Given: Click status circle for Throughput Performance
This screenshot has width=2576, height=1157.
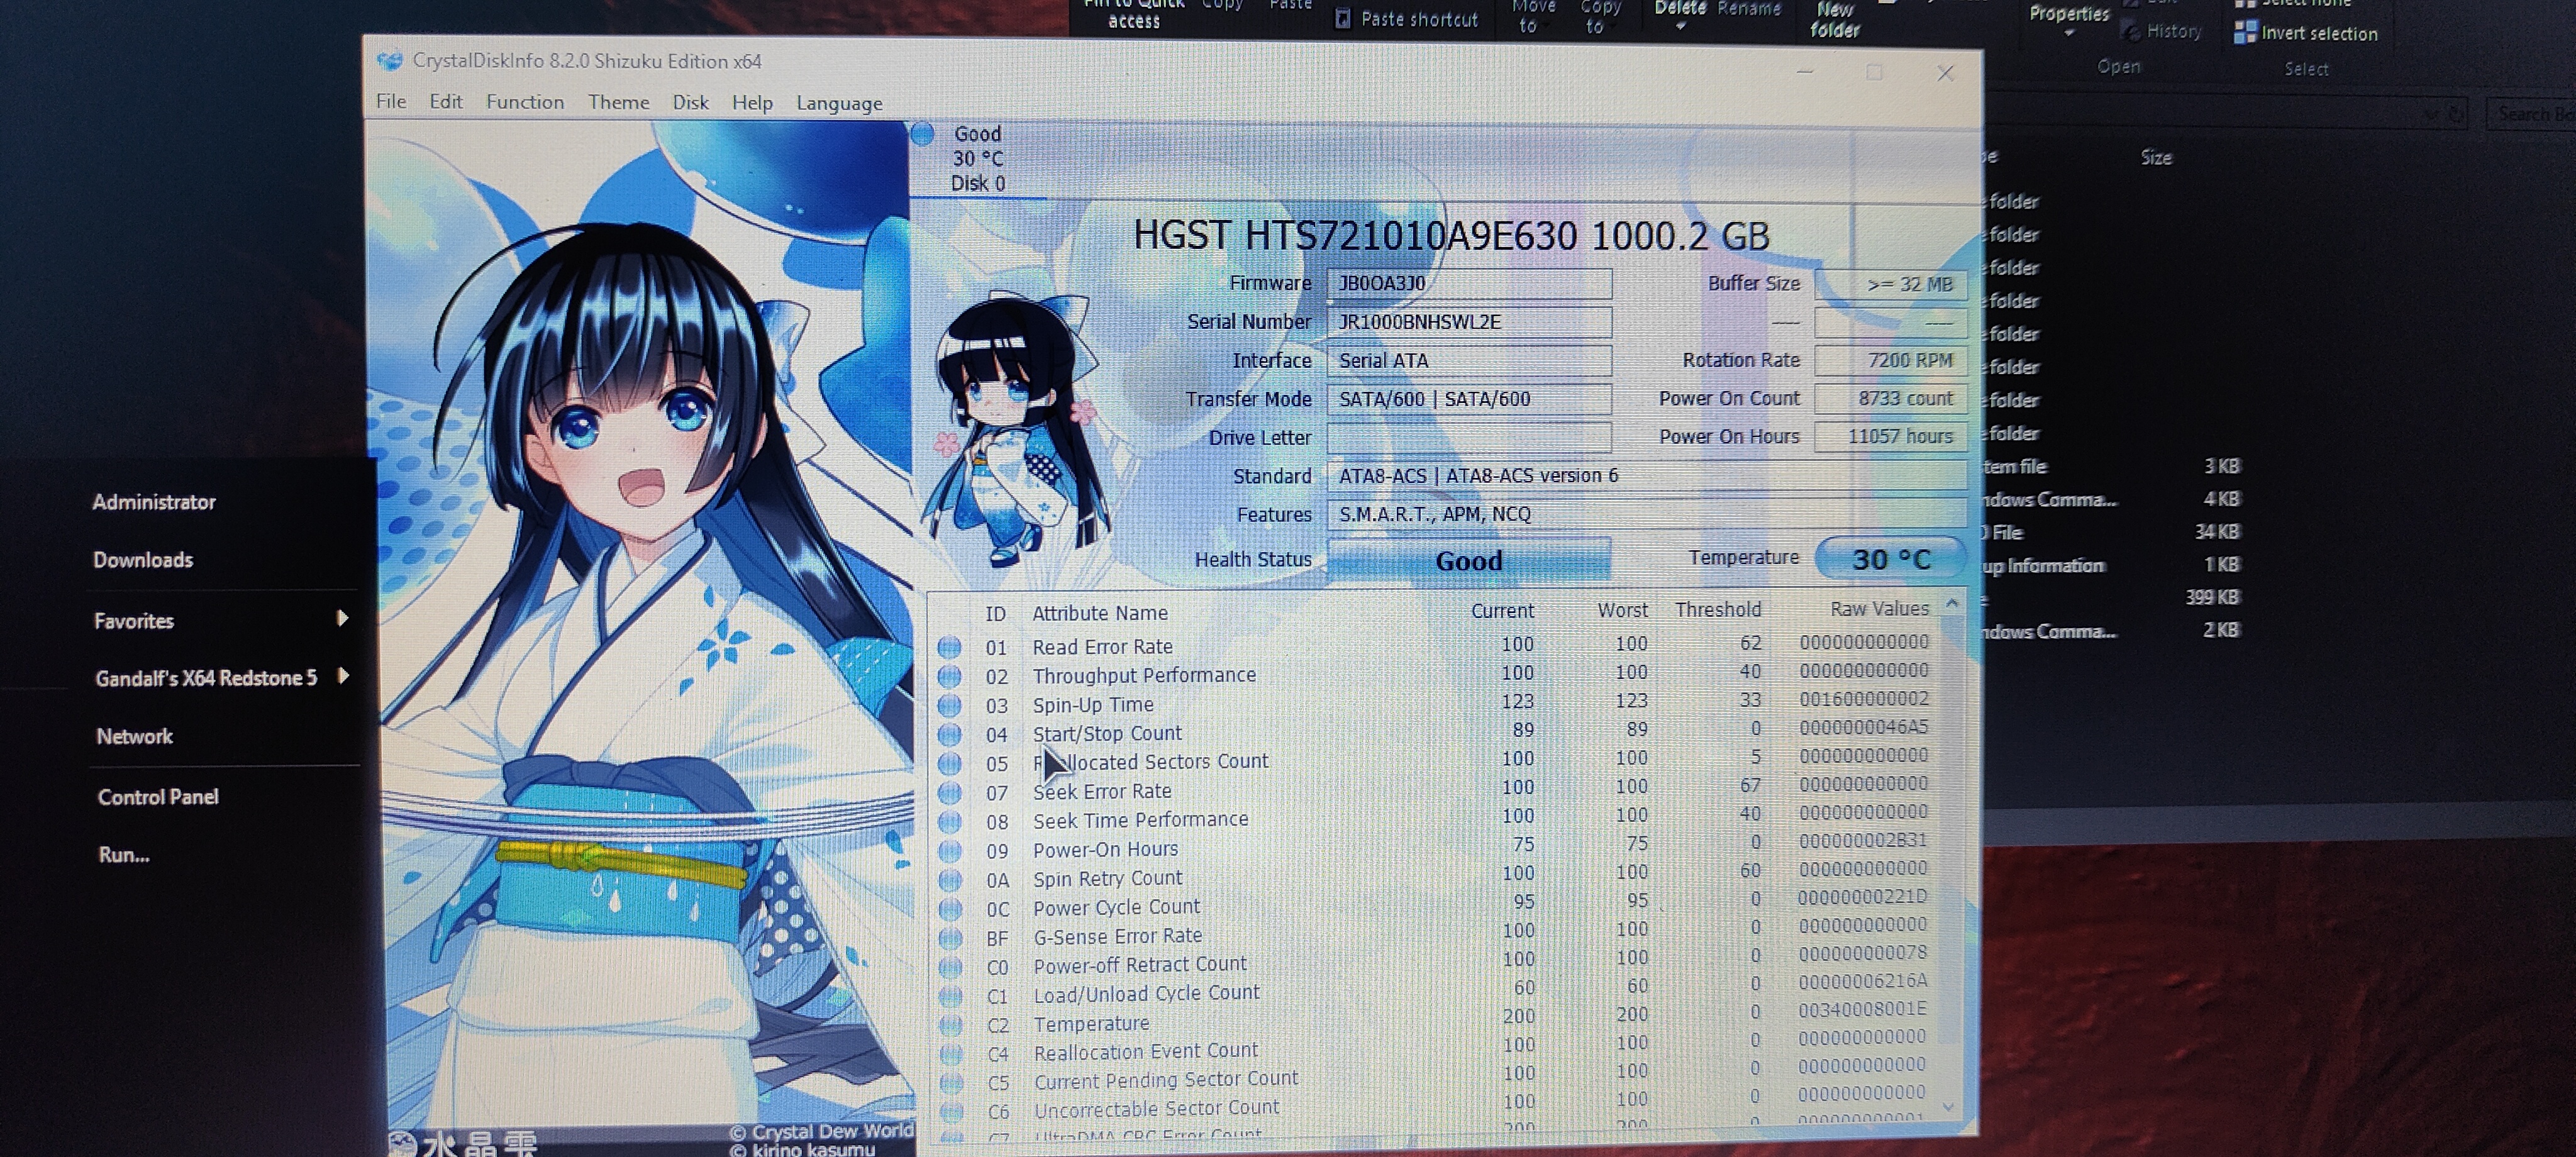Looking at the screenshot, I should click(x=949, y=676).
